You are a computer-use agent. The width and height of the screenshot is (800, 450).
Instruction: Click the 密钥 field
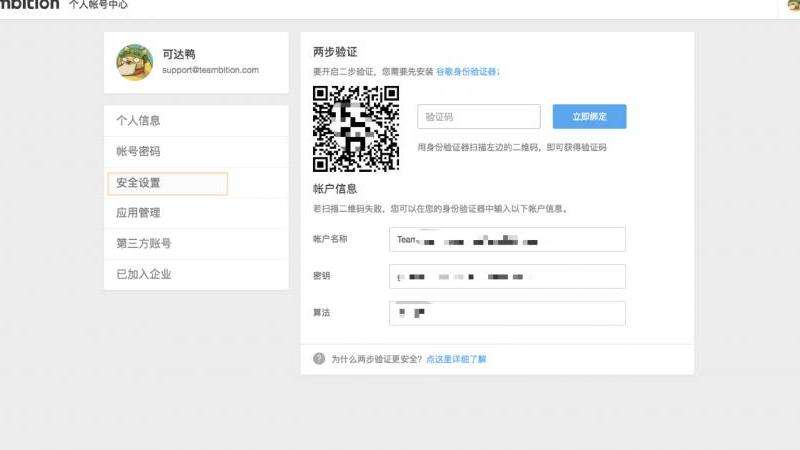pyautogui.click(x=507, y=277)
